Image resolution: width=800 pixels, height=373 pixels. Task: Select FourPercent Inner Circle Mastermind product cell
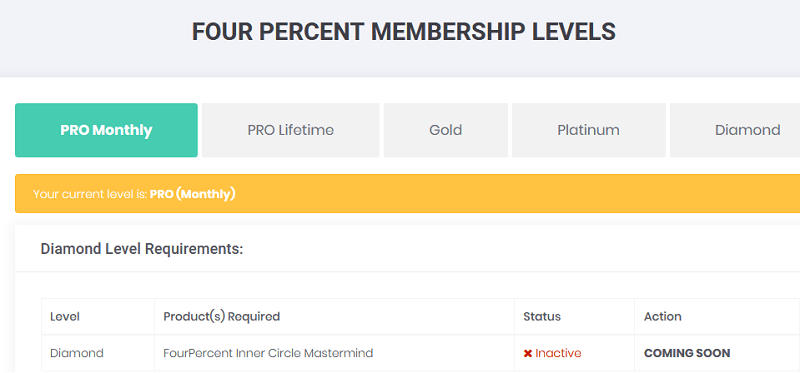tap(334, 353)
